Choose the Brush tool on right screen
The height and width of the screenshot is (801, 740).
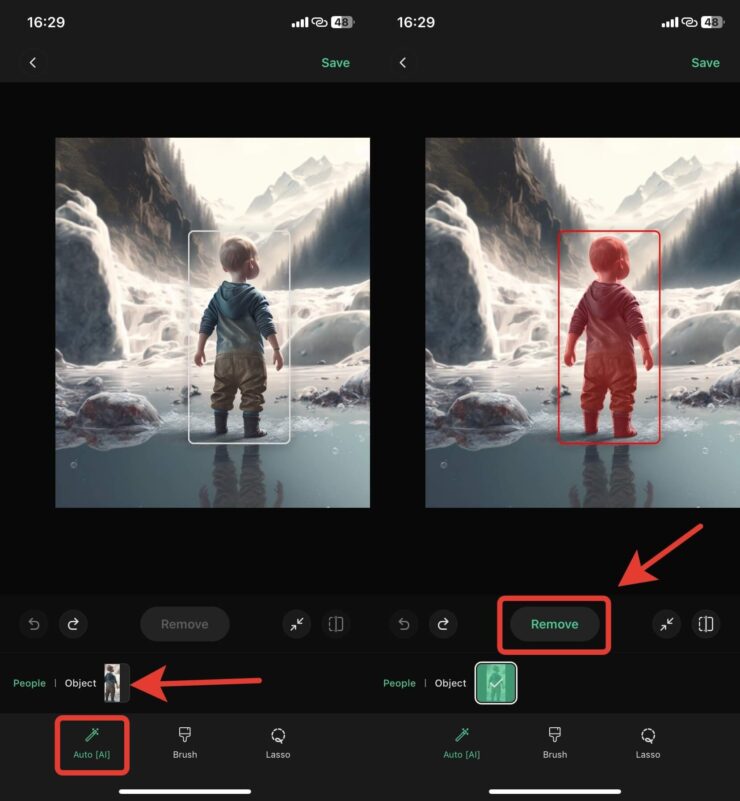[x=555, y=743]
